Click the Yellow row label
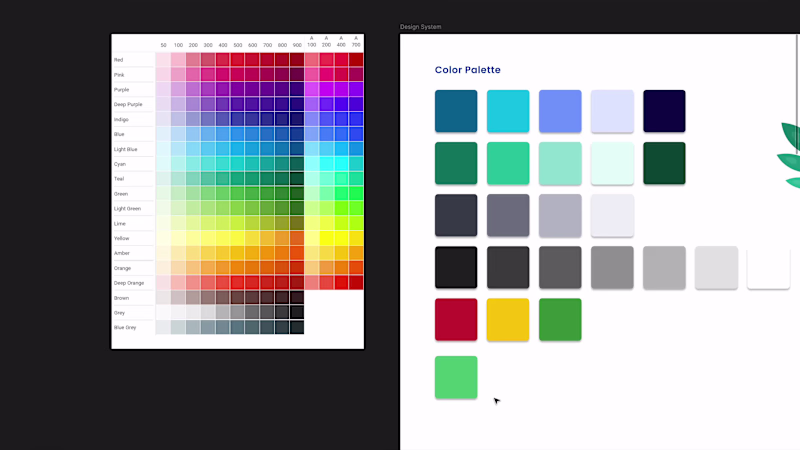 121,238
